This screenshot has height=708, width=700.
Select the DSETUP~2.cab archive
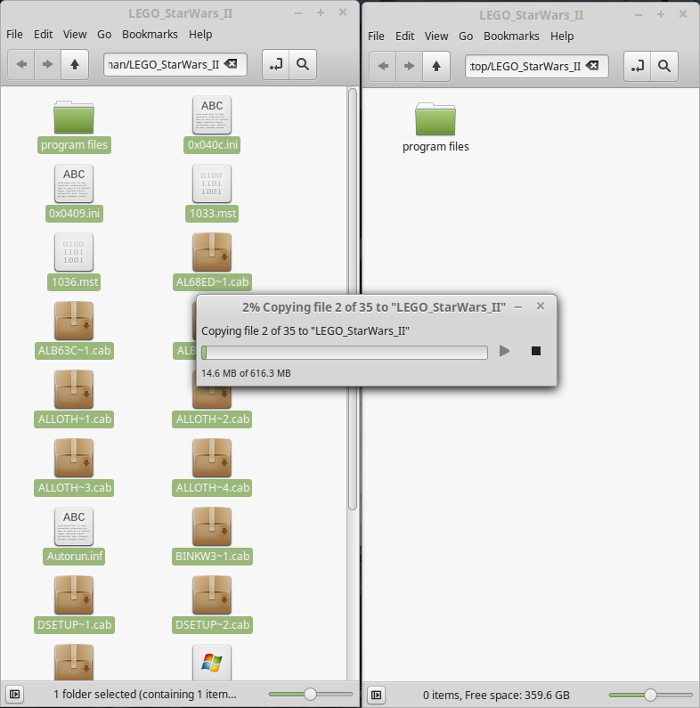[212, 605]
